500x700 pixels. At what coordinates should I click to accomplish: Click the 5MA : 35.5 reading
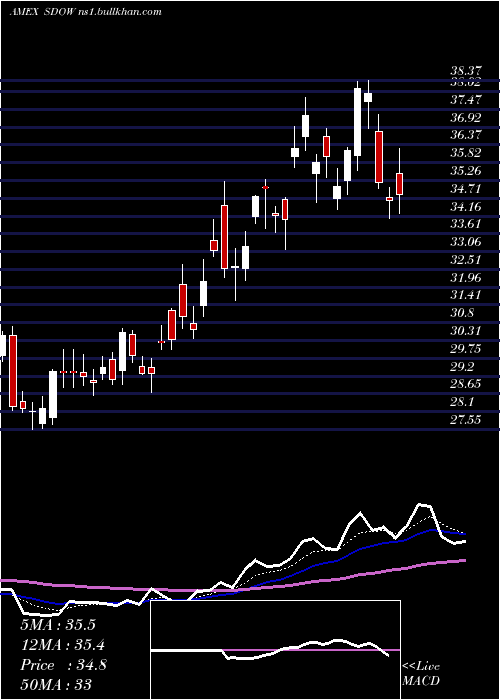[58, 625]
